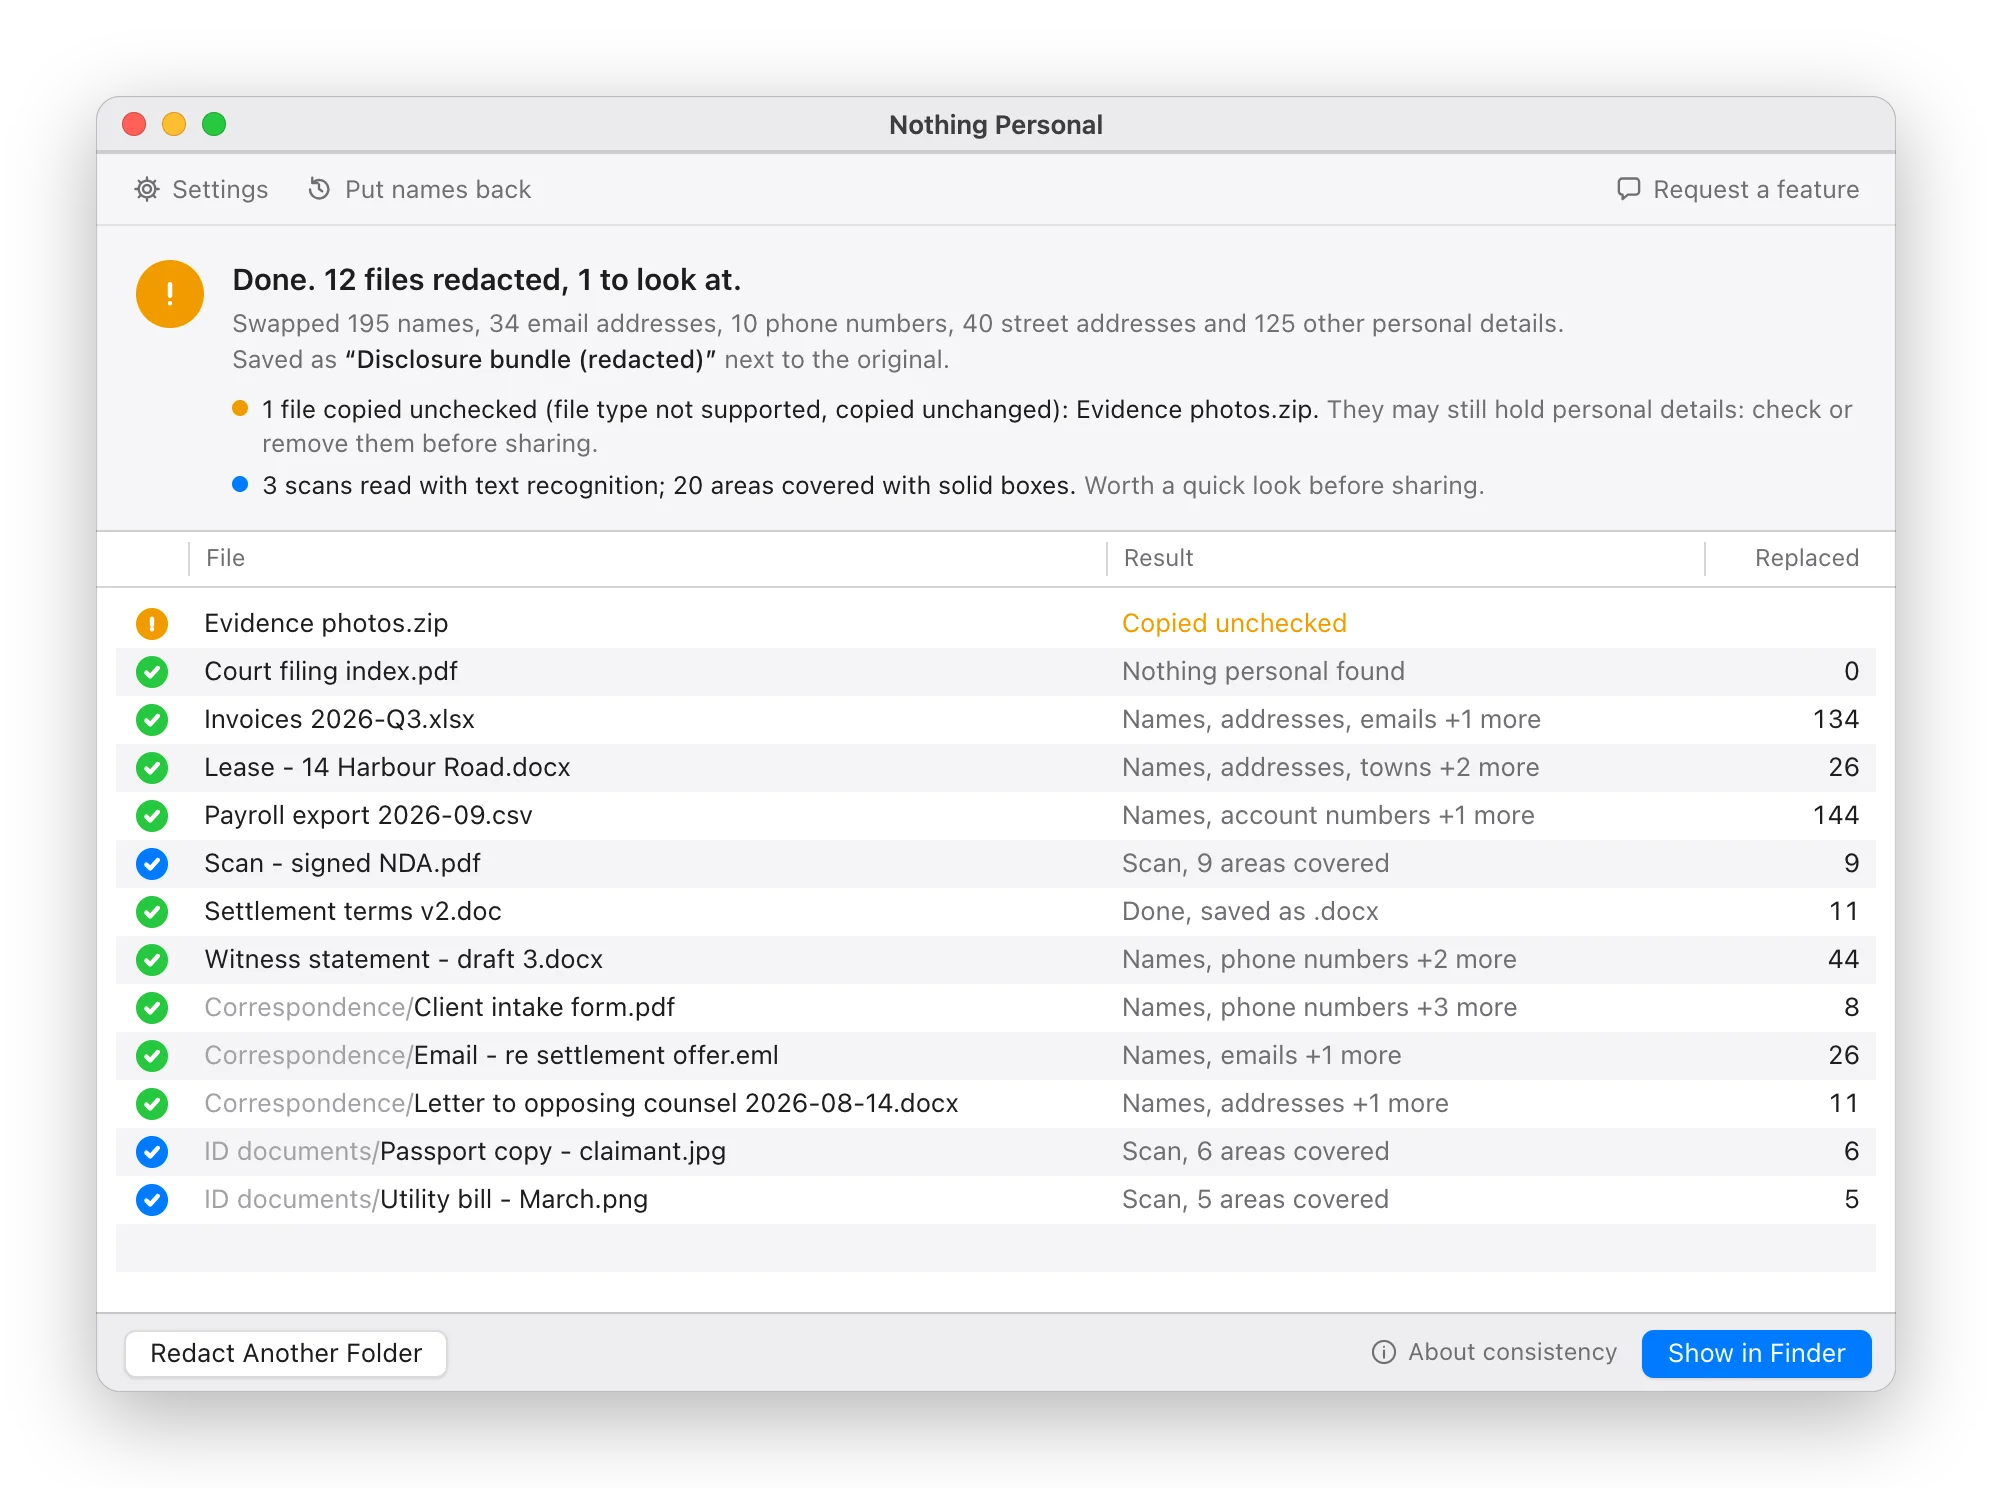Viewport: 1992px width, 1488px height.
Task: Click the green check for Invoices 2026-Q3.xlsx
Action: tap(152, 720)
